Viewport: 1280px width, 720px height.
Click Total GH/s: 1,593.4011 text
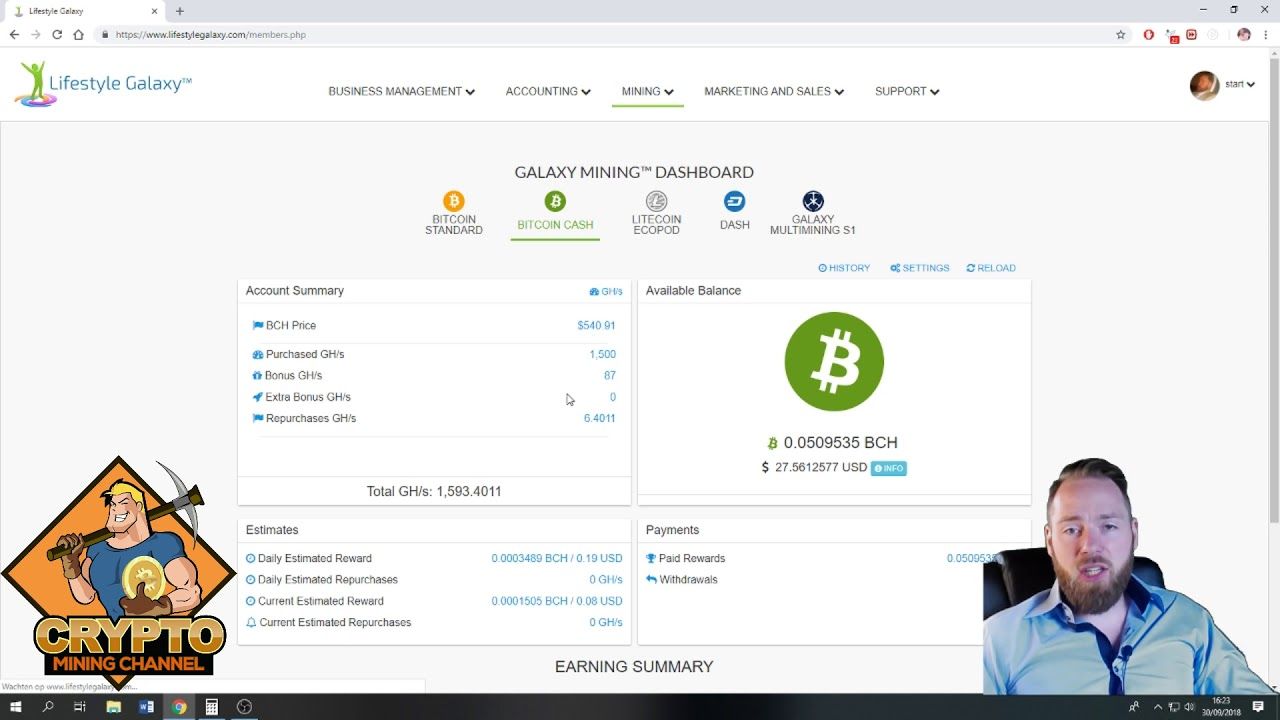pos(434,492)
